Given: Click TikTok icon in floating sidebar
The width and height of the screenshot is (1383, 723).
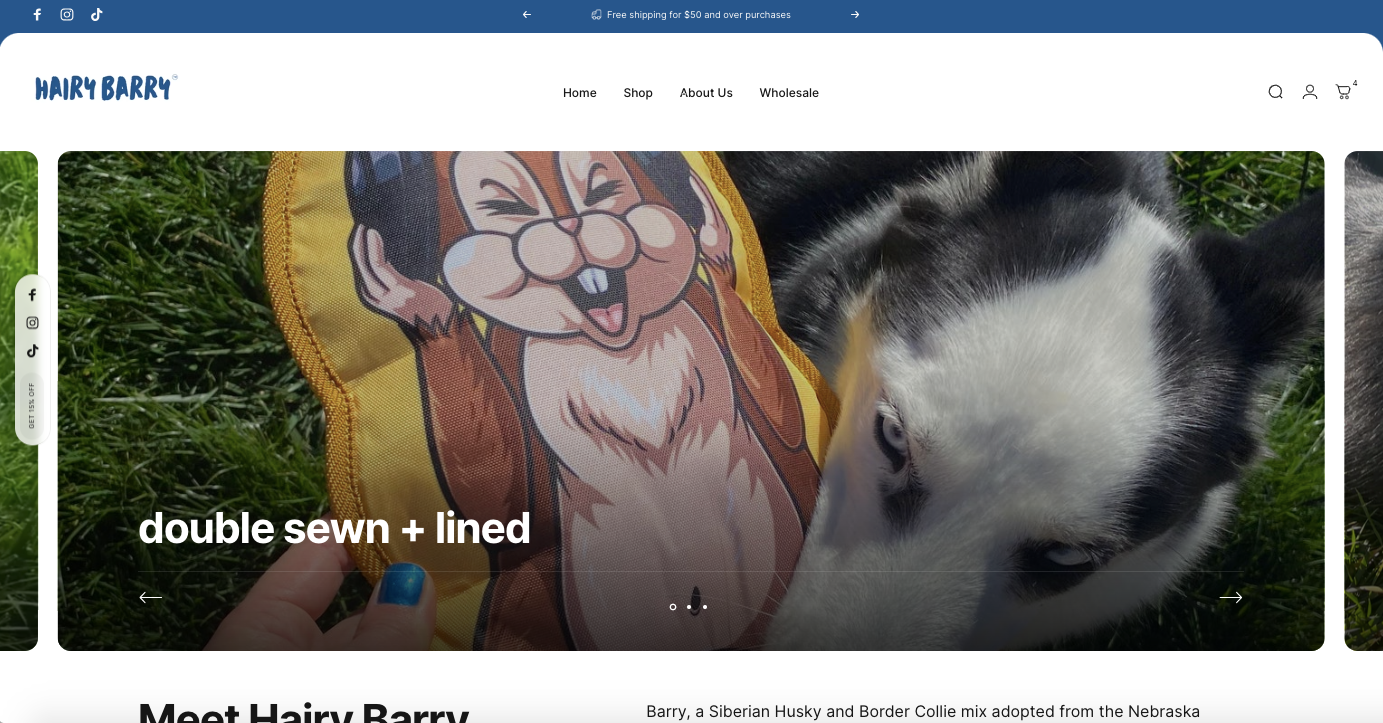Looking at the screenshot, I should pyautogui.click(x=32, y=351).
